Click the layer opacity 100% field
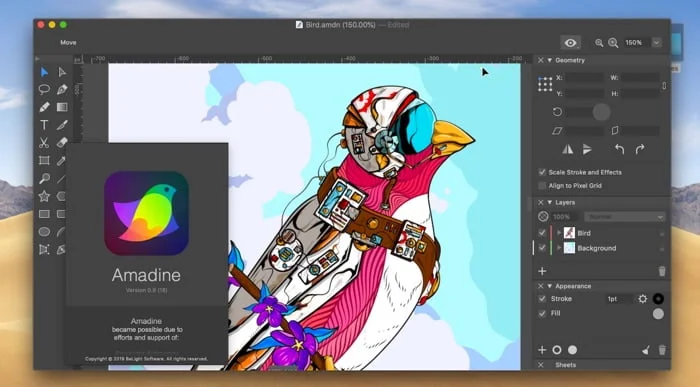 click(566, 217)
